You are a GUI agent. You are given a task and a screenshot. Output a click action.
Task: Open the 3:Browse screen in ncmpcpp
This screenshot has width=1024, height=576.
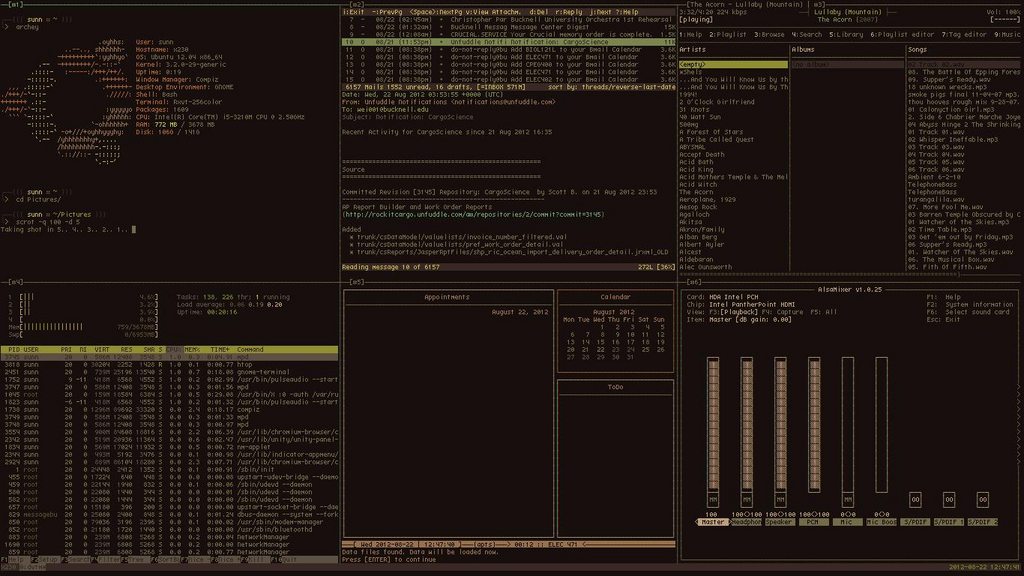click(x=769, y=34)
